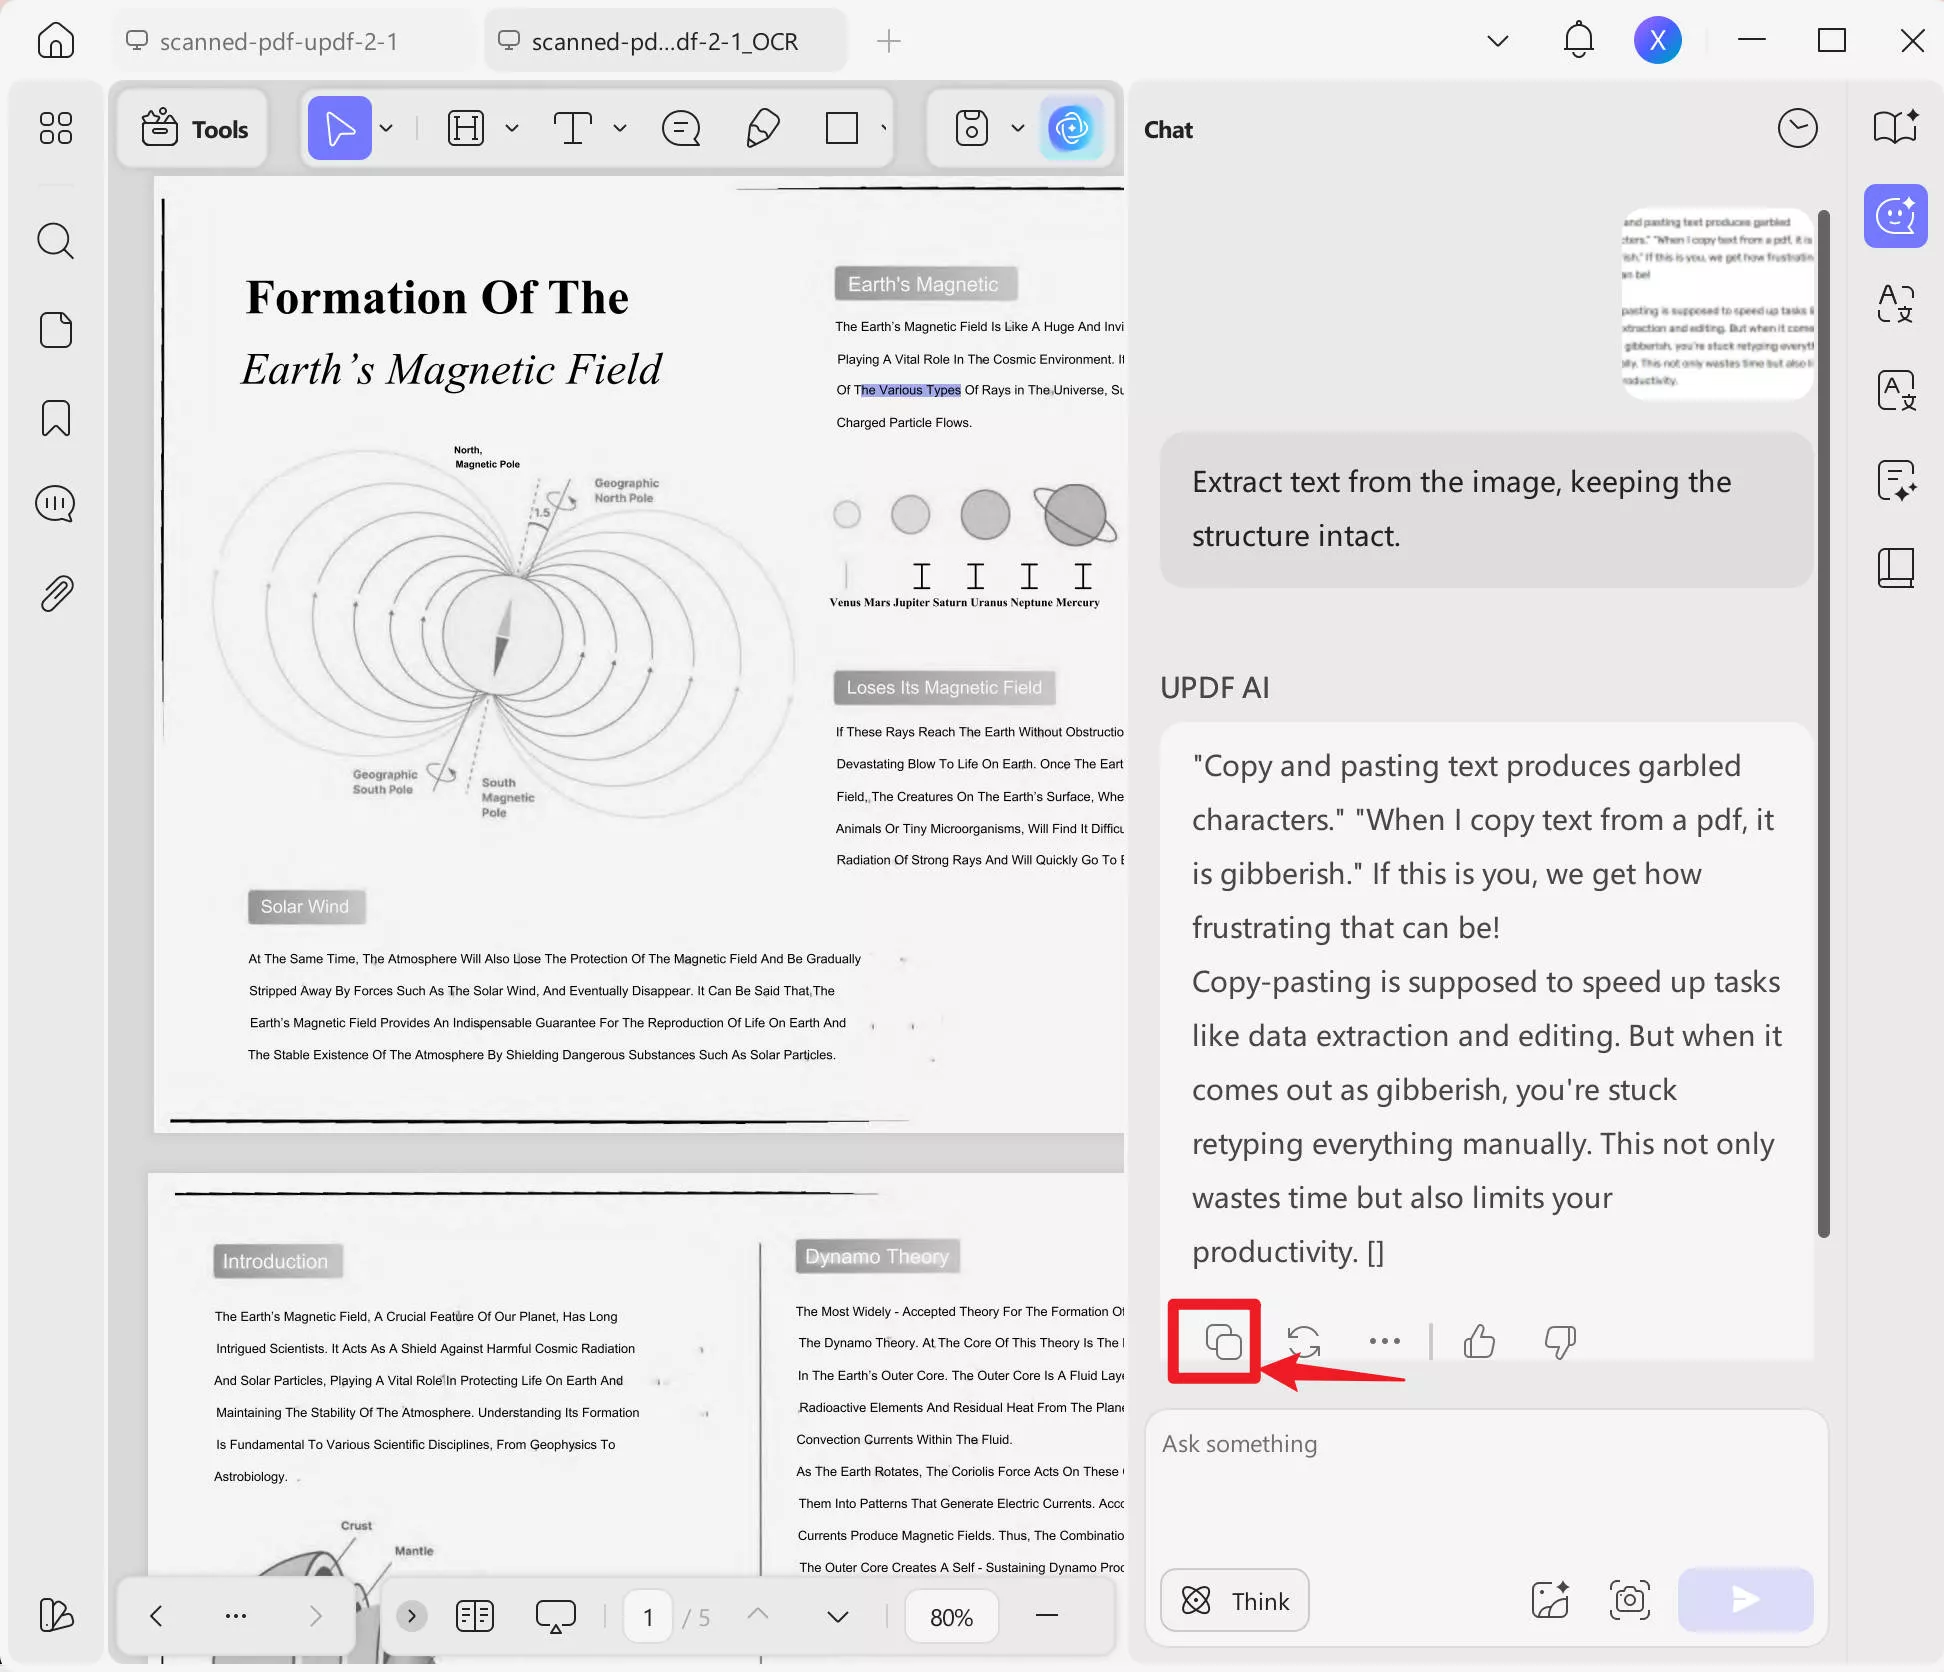Open chat history clock icon

point(1796,129)
